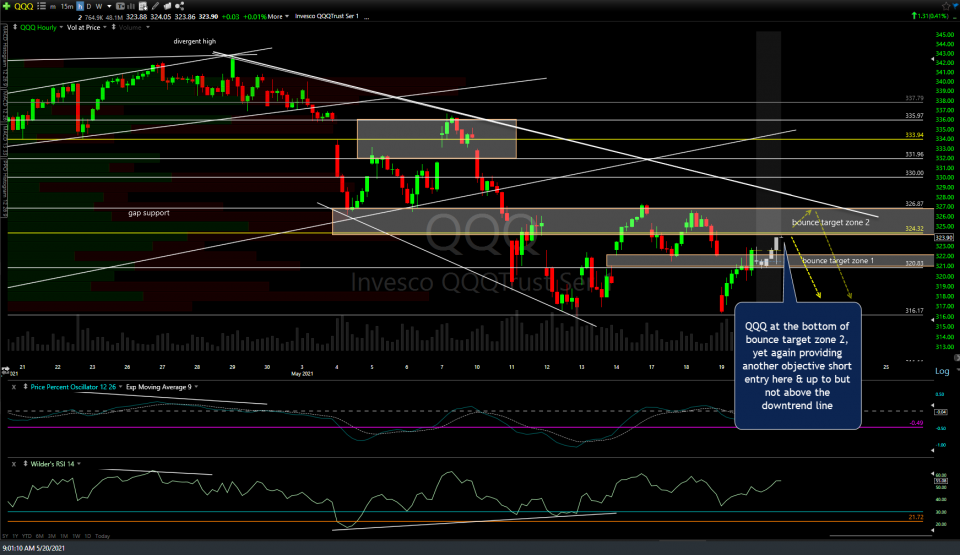Click the 324.32 yellow price level label
Viewport: 960px width, 555px height.
coord(914,228)
